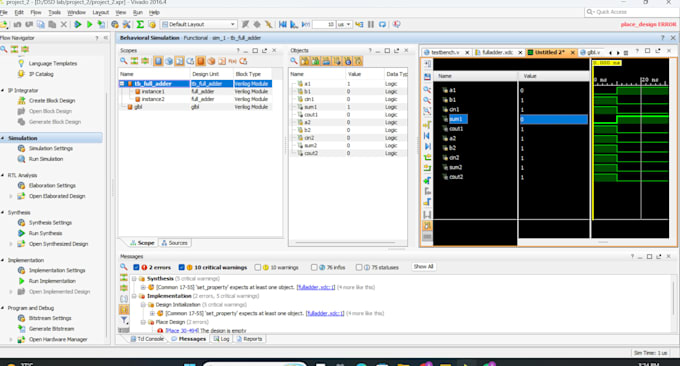Collapse the Synthesis messages group

coord(134,279)
